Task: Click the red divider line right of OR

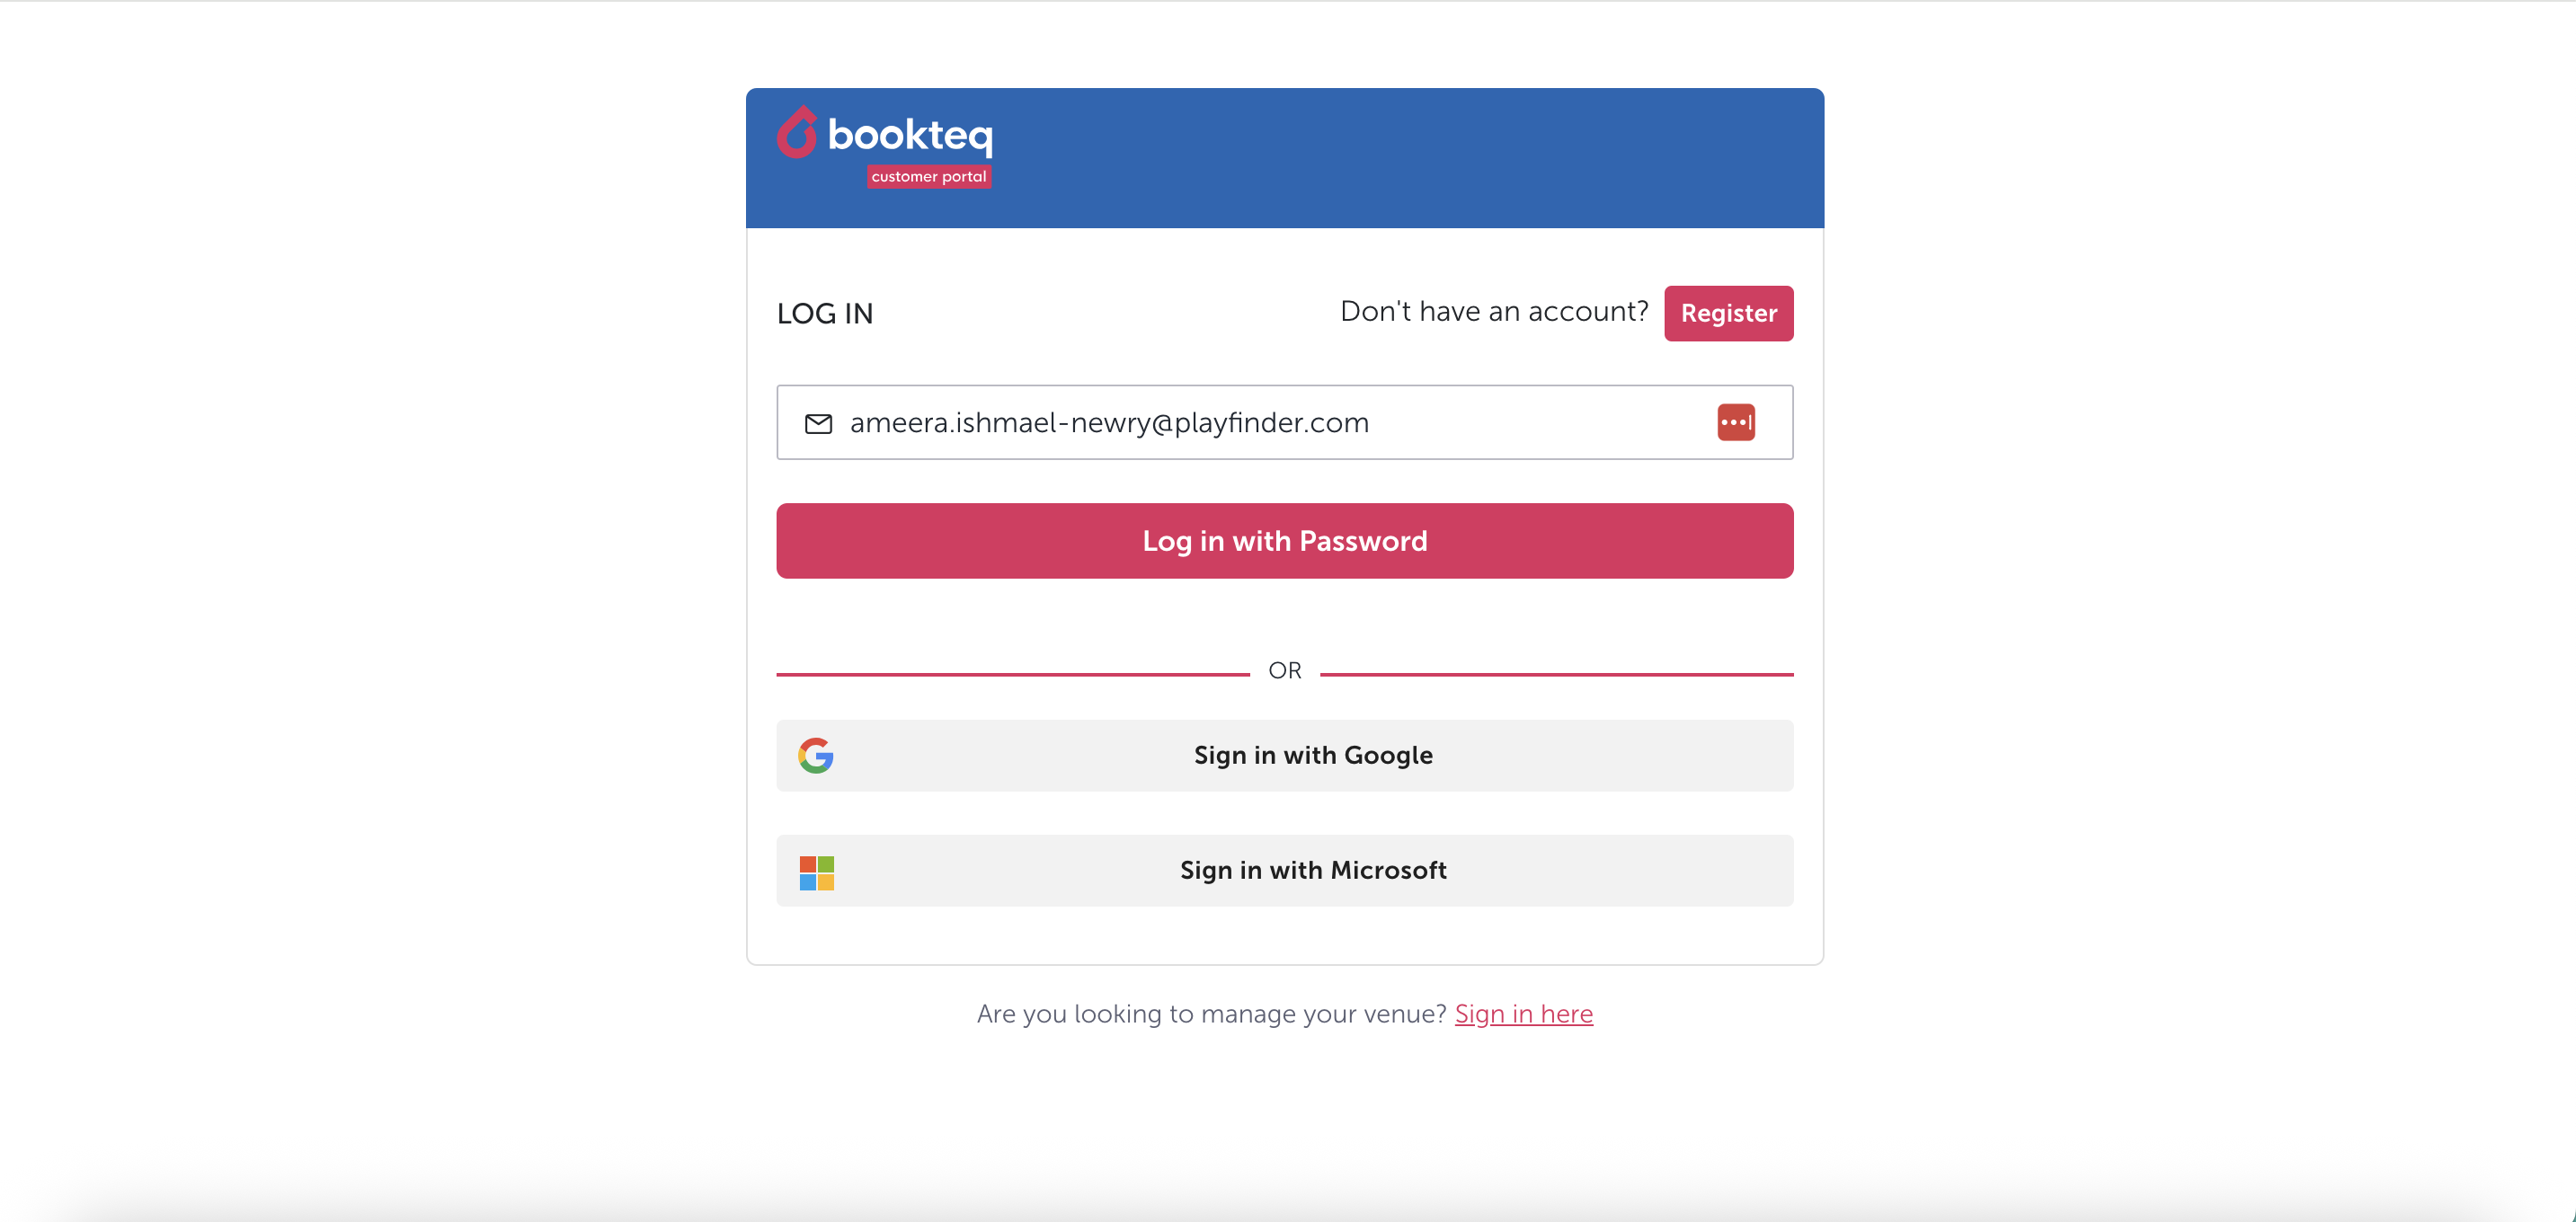Action: pos(1556,675)
